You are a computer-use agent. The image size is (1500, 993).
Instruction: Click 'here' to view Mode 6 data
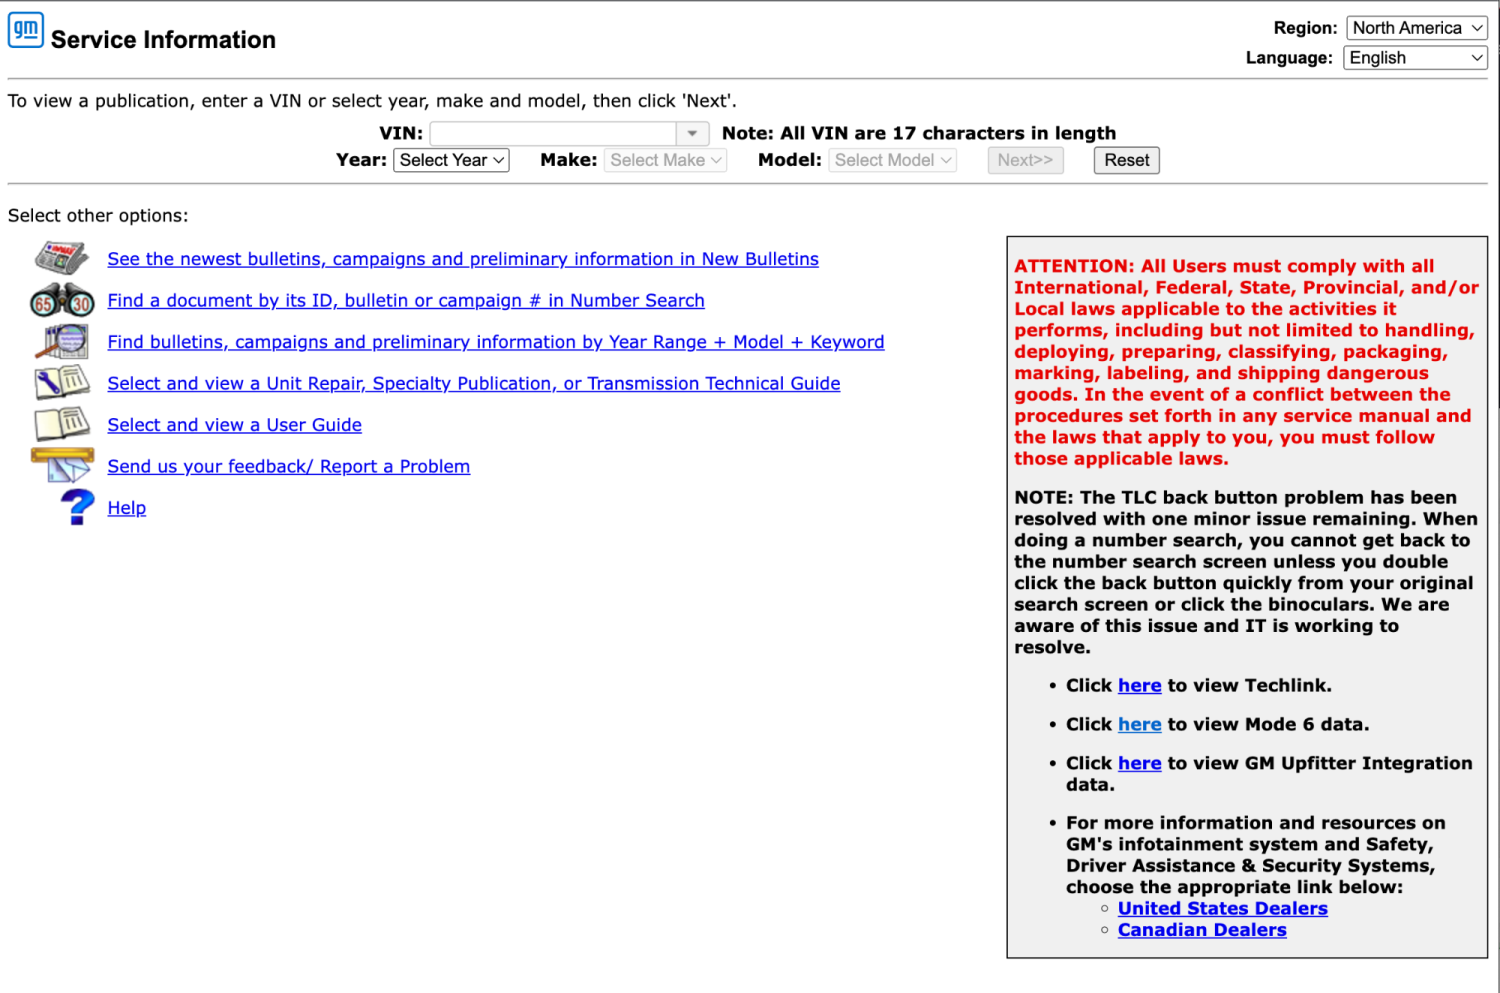(x=1139, y=725)
